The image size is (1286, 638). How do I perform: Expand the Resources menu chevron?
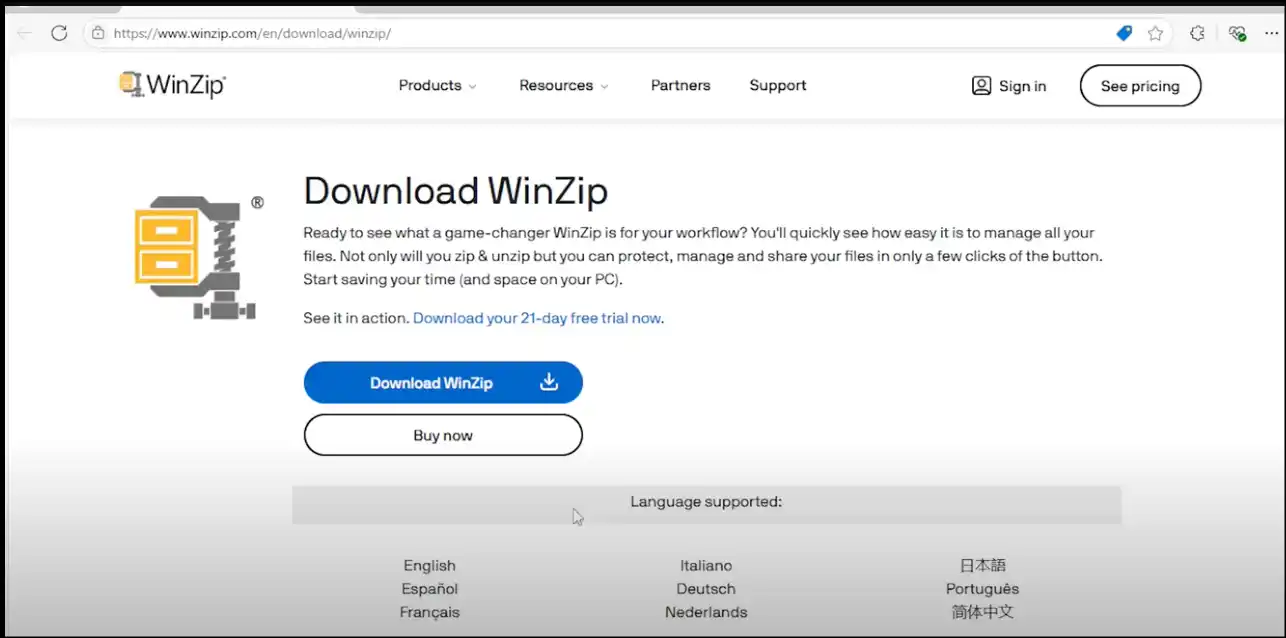(x=604, y=87)
